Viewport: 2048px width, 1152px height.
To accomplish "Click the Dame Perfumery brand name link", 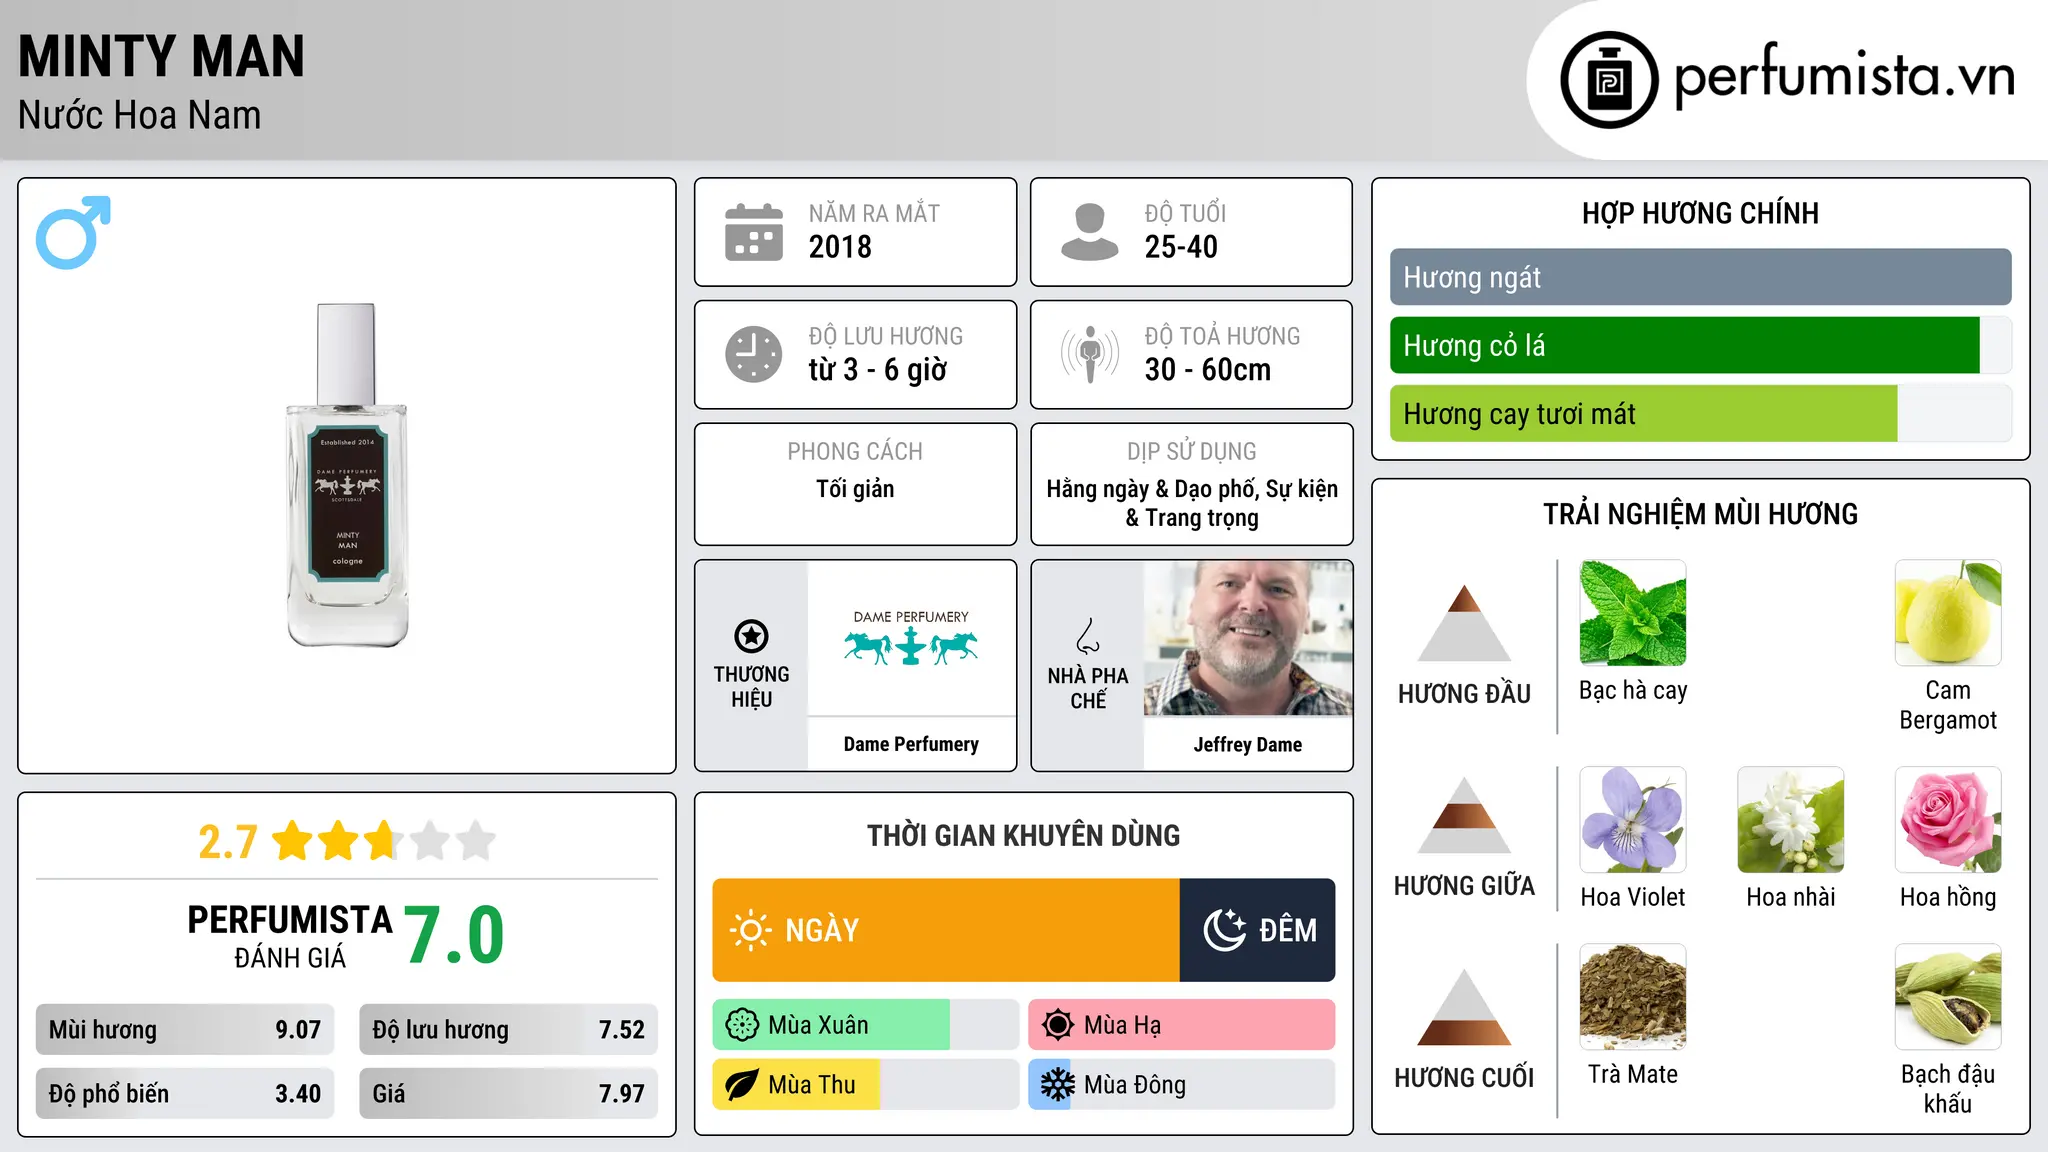I will [x=911, y=744].
